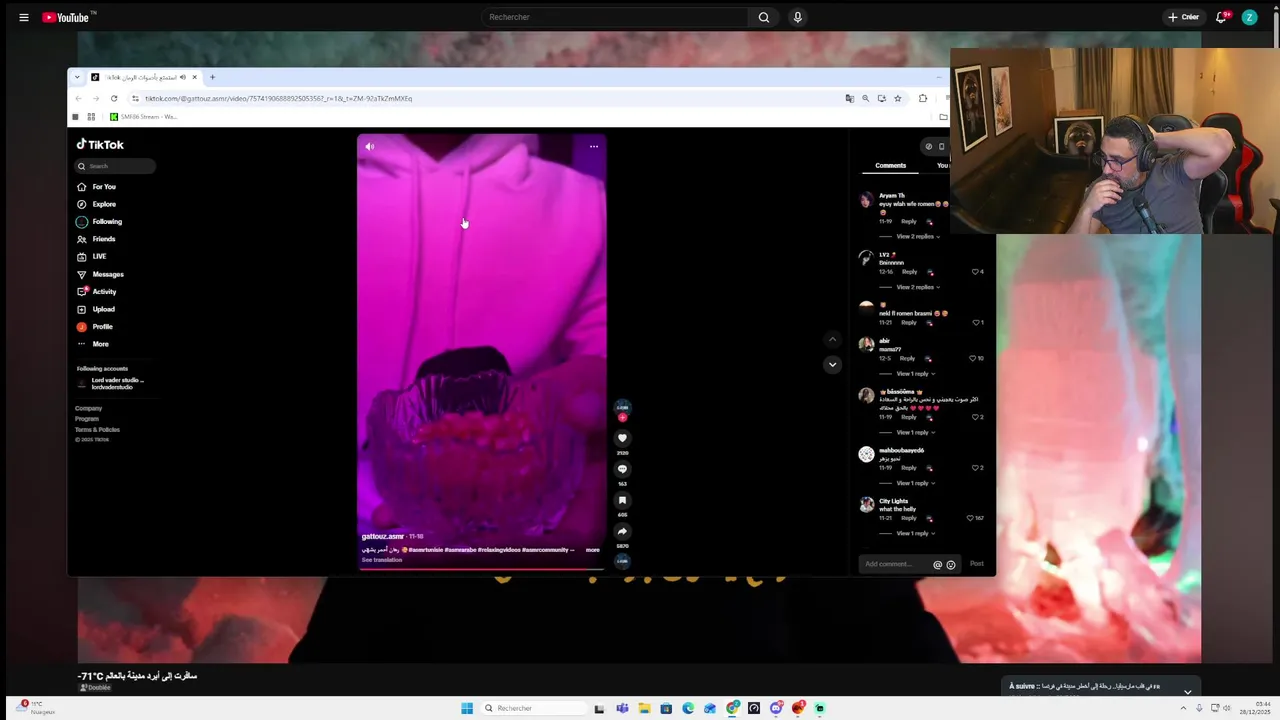Like the TikTok video with the heart icon
The width and height of the screenshot is (1280, 720).
pyautogui.click(x=622, y=438)
